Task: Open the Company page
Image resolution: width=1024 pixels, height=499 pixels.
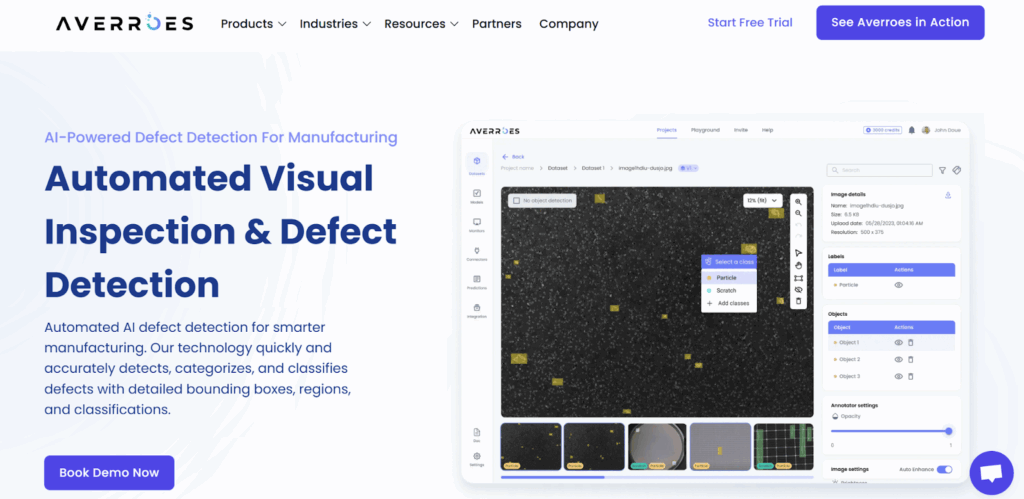Action: [569, 24]
